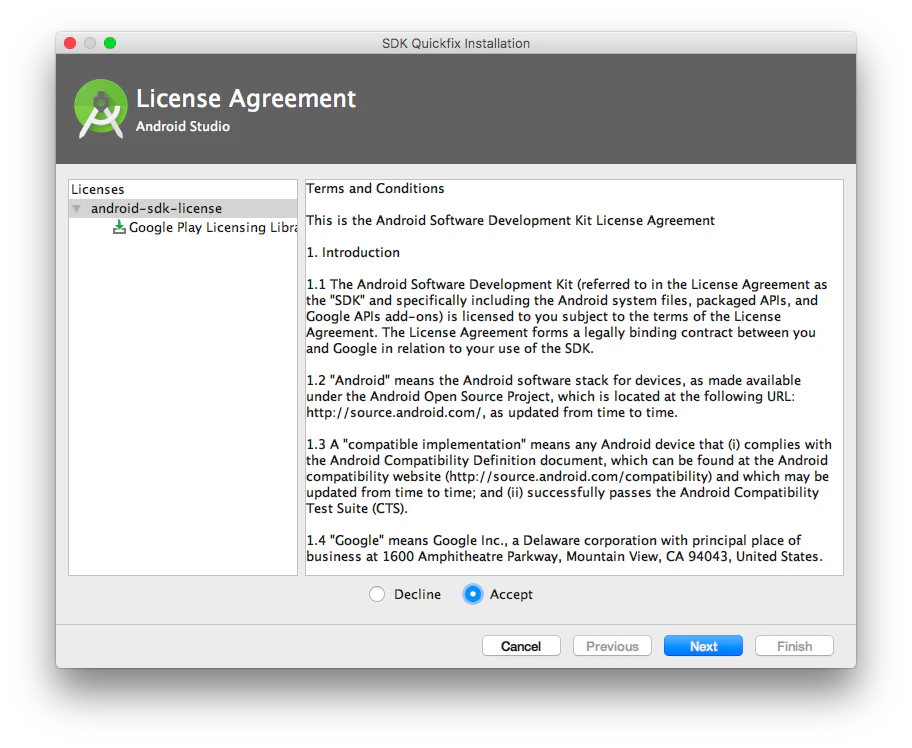The height and width of the screenshot is (748, 912).
Task: Click the '1. Introduction' line
Action: pyautogui.click(x=353, y=252)
